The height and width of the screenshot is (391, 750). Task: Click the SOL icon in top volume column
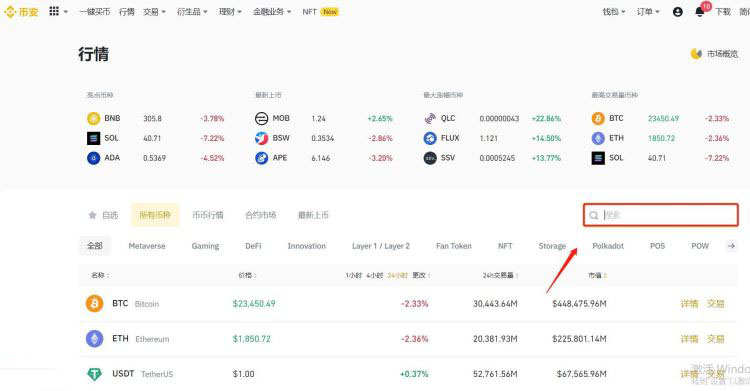pos(598,158)
